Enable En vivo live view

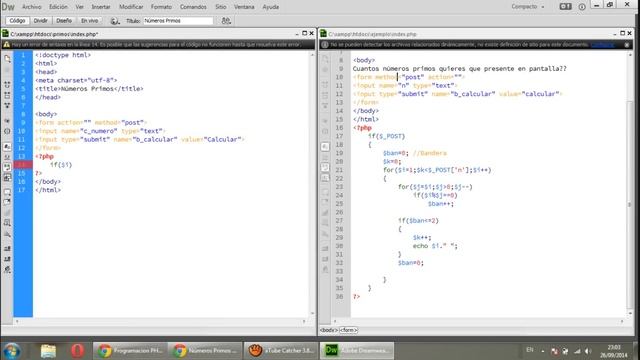(x=89, y=20)
